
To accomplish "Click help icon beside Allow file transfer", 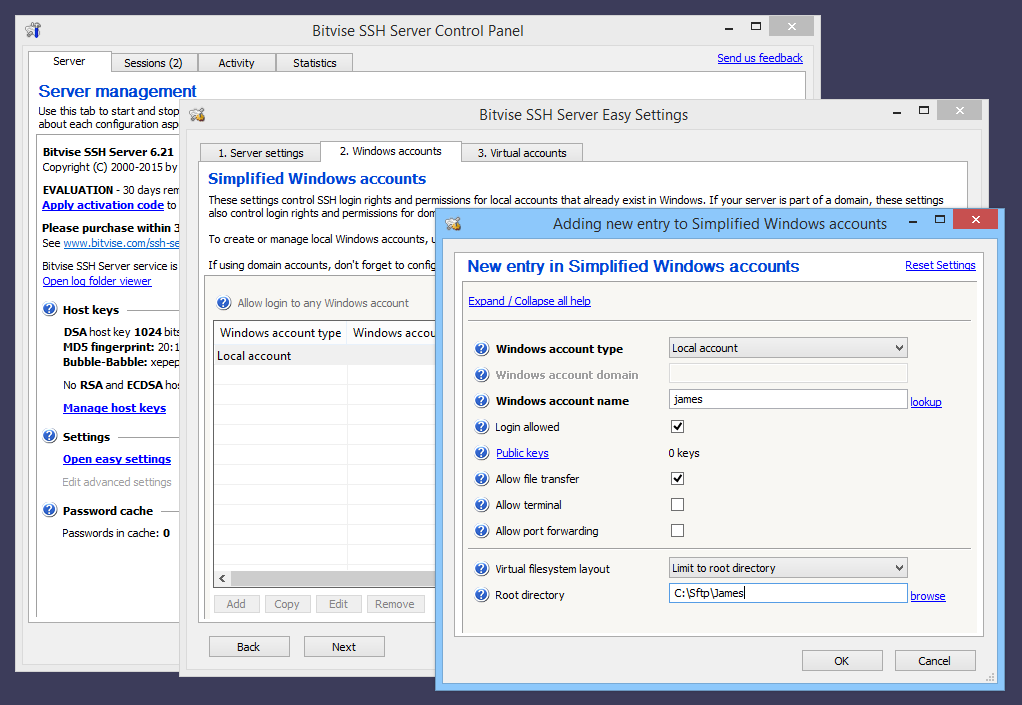I will tap(483, 479).
